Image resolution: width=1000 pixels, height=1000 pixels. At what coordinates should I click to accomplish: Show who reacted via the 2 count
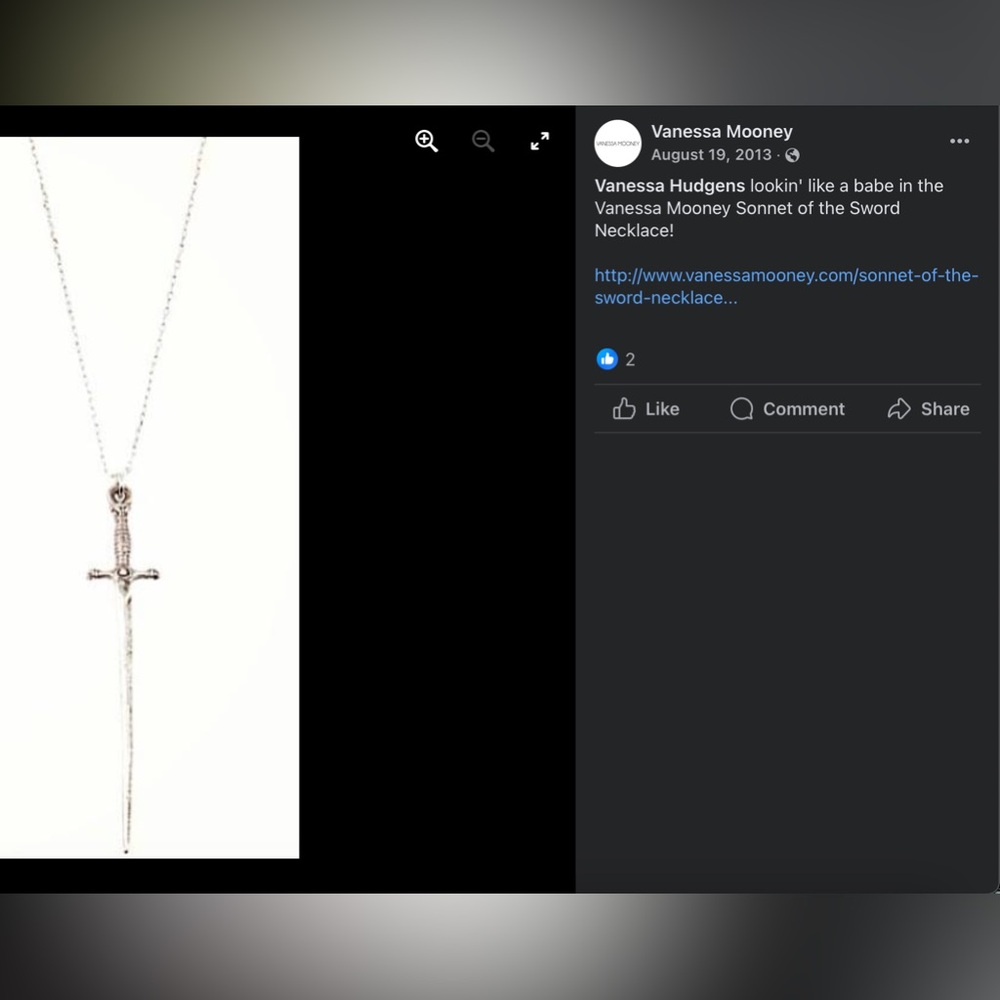630,360
